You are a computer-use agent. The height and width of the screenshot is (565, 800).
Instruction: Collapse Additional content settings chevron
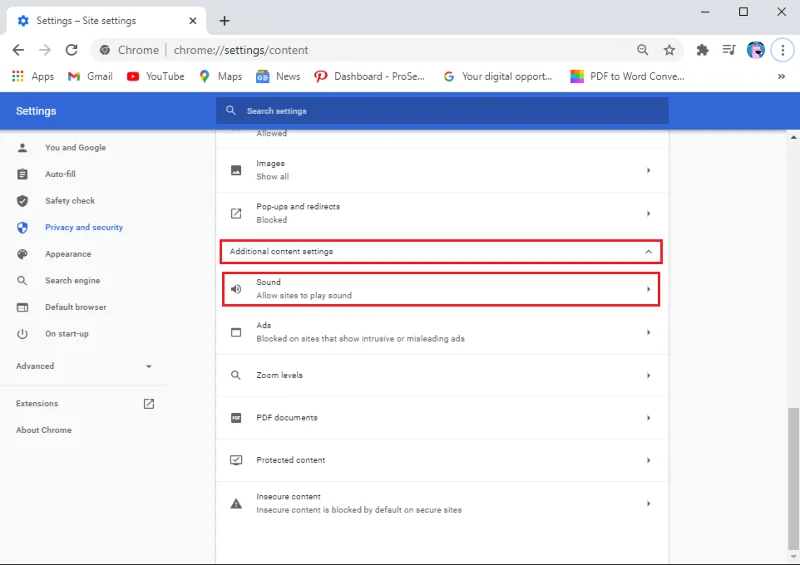click(x=648, y=252)
